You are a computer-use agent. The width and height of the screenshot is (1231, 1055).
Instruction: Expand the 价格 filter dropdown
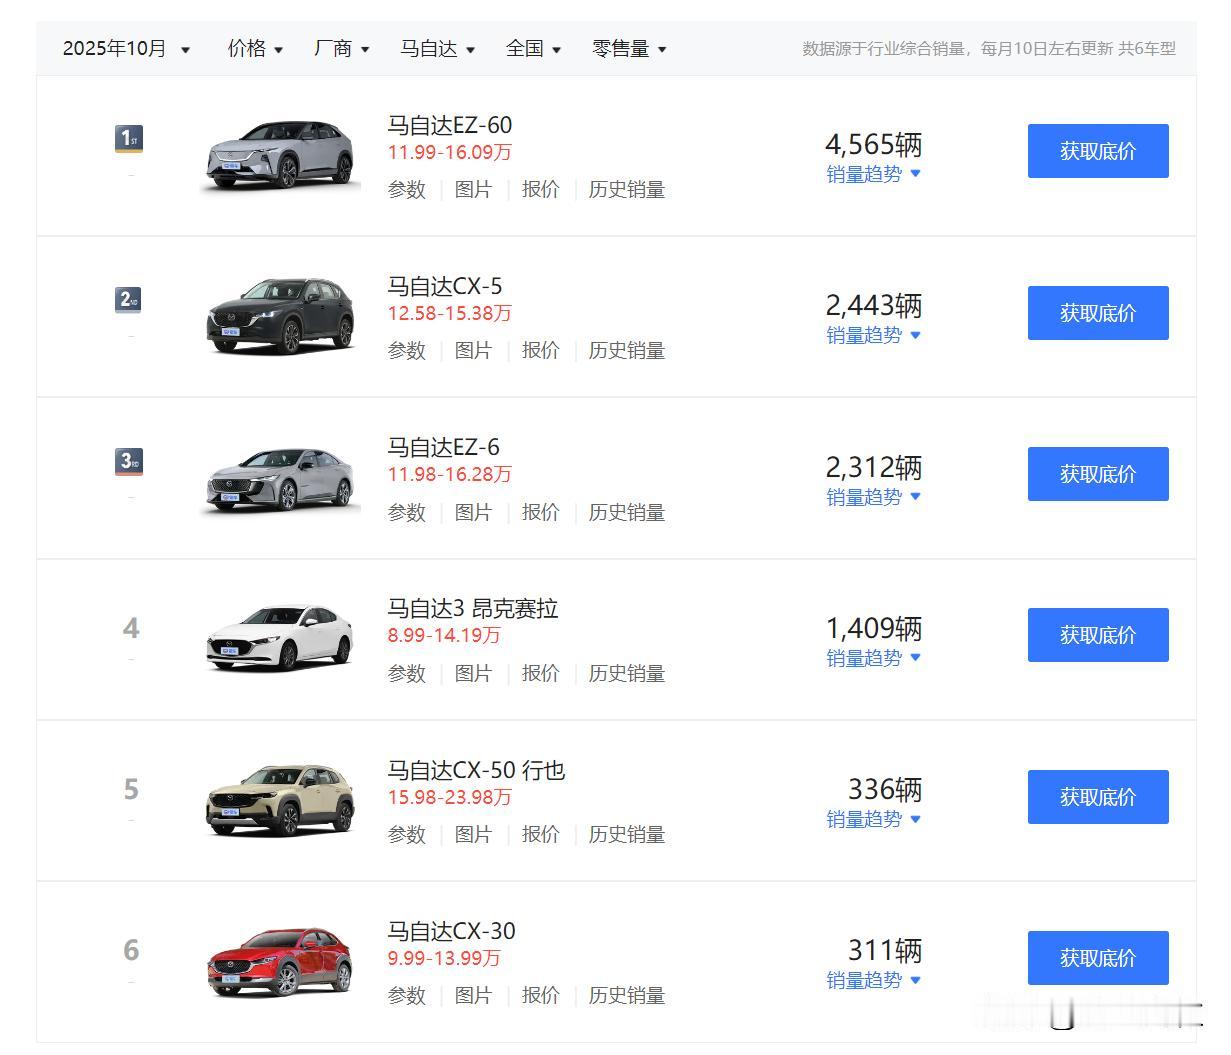tap(255, 49)
